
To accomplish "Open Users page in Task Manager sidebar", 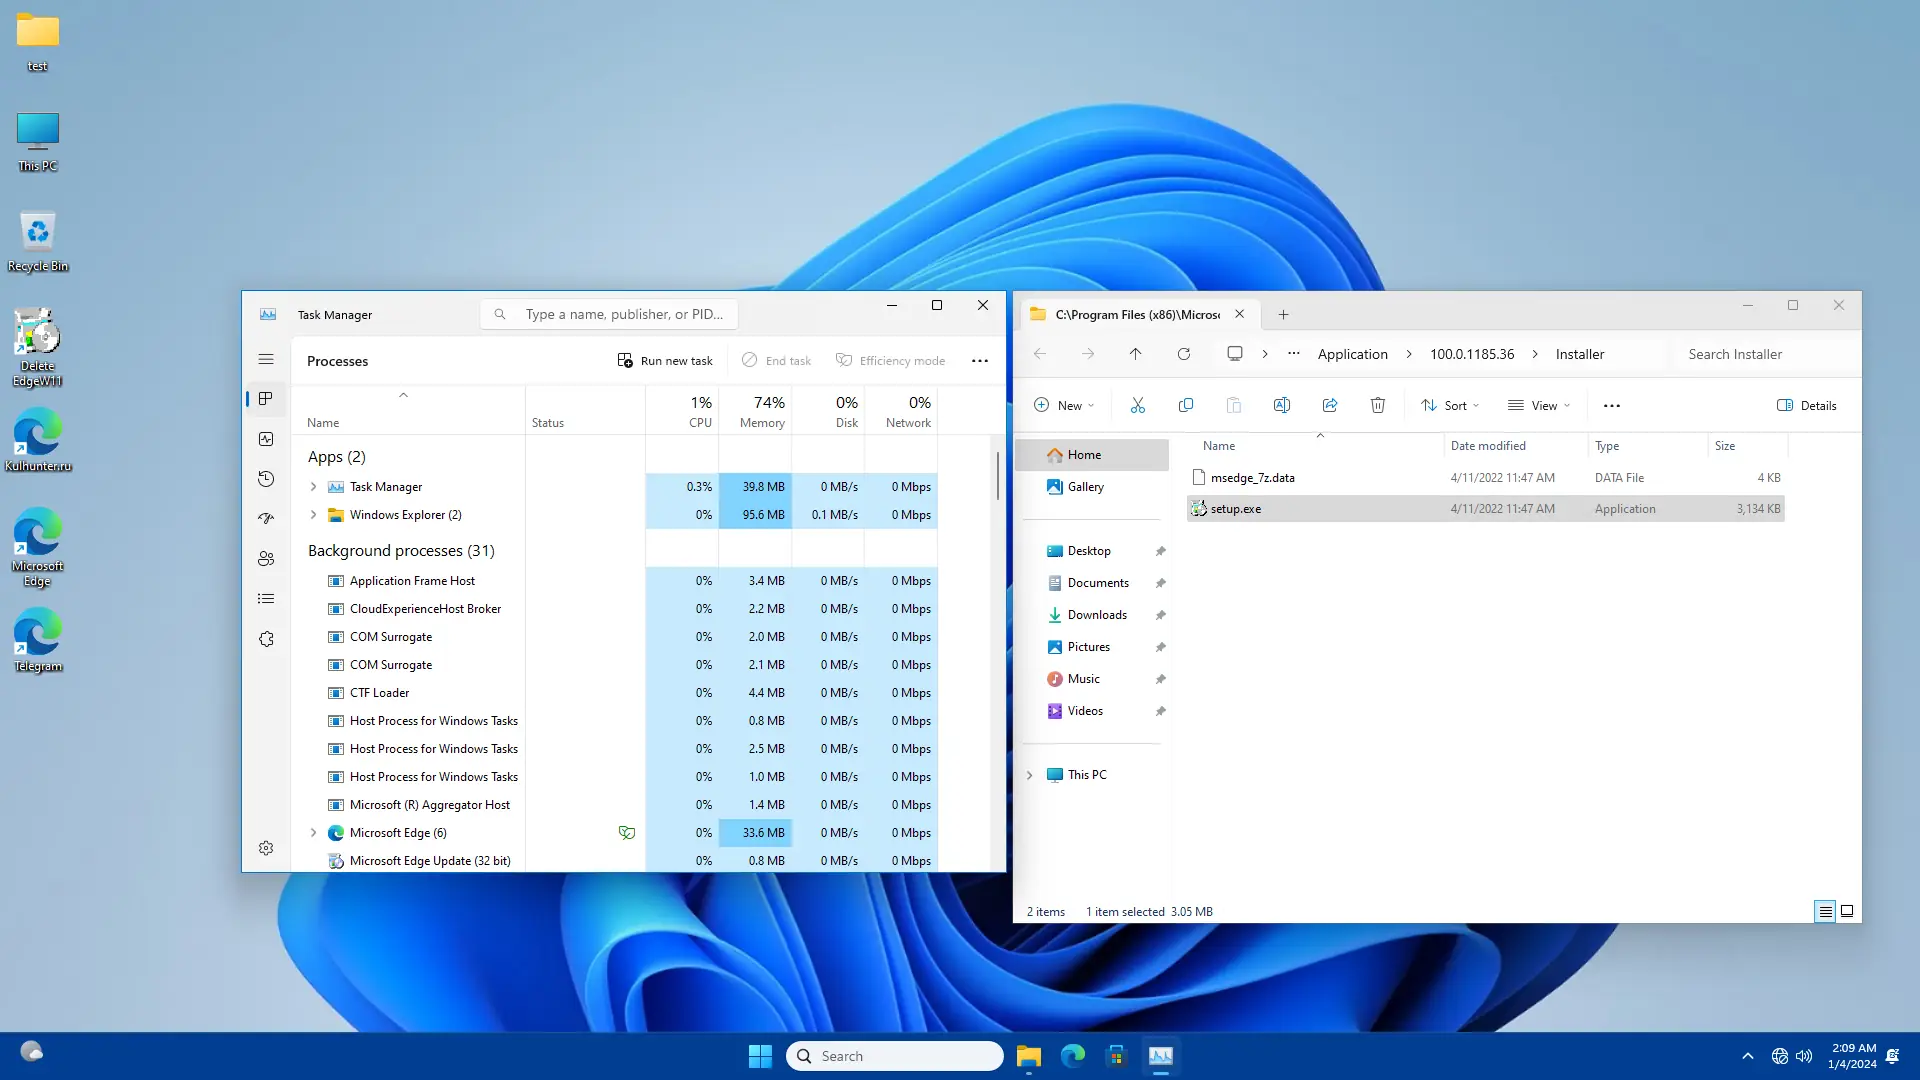I will tap(266, 559).
